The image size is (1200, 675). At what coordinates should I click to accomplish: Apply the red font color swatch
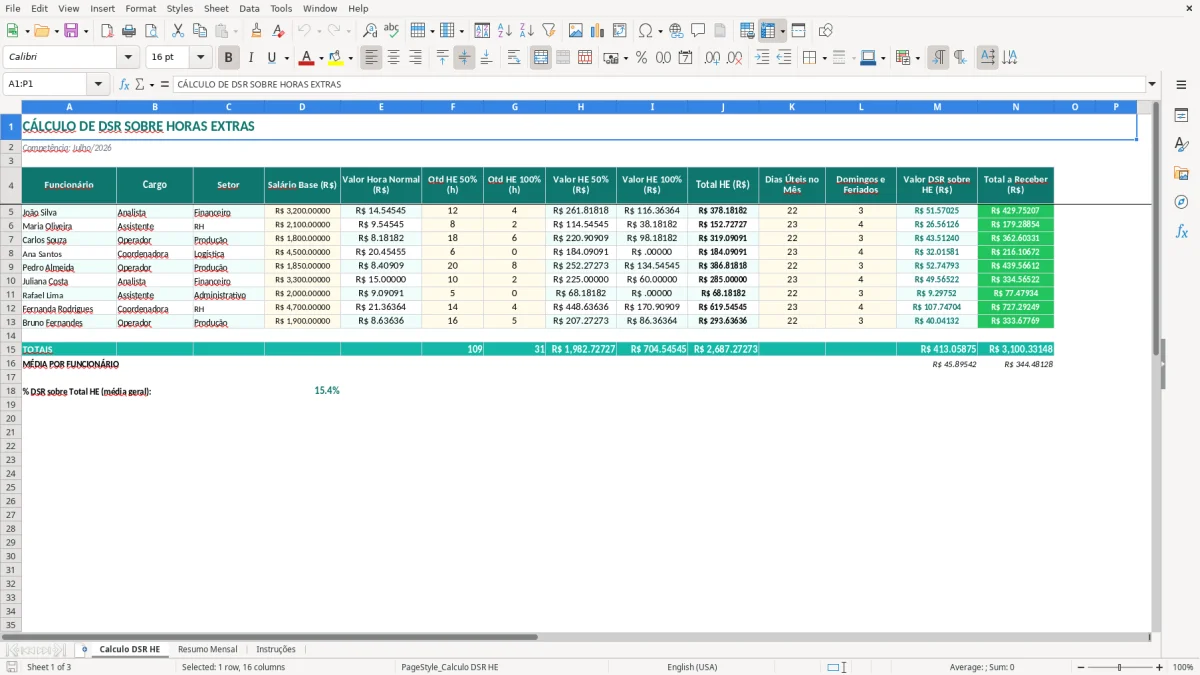tap(307, 58)
